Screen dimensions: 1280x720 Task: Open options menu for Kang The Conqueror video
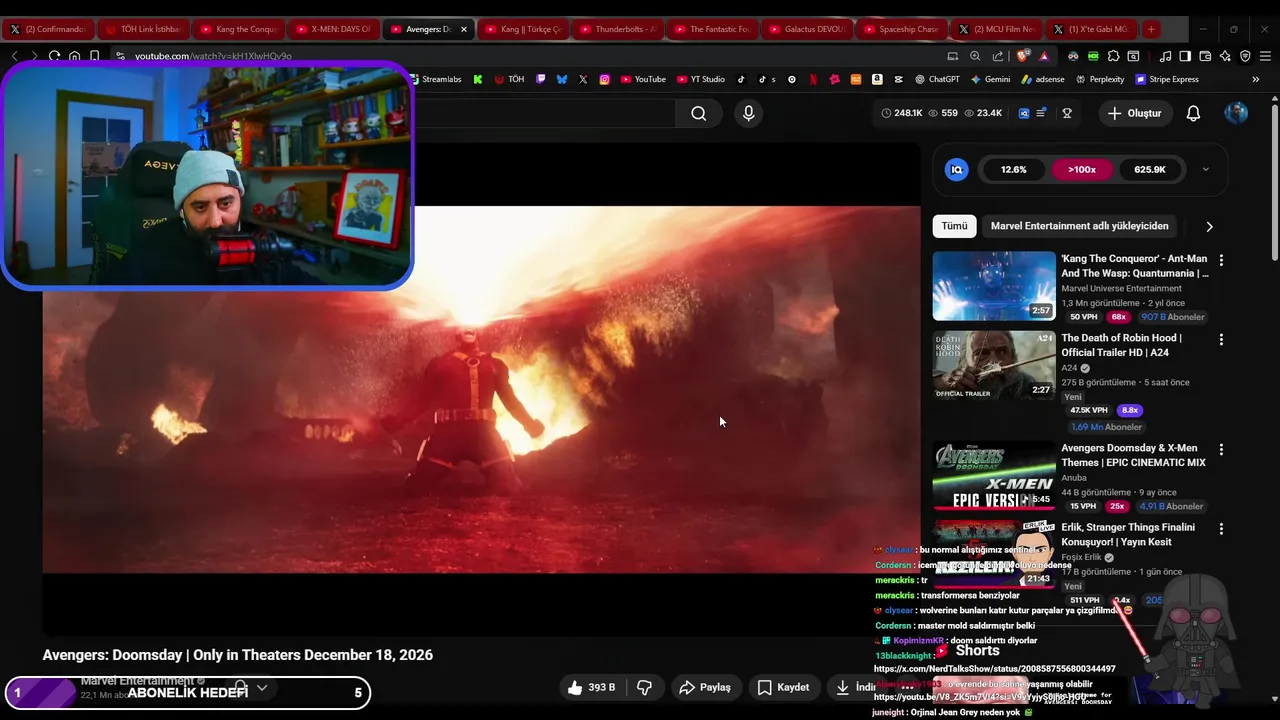pyautogui.click(x=1221, y=260)
